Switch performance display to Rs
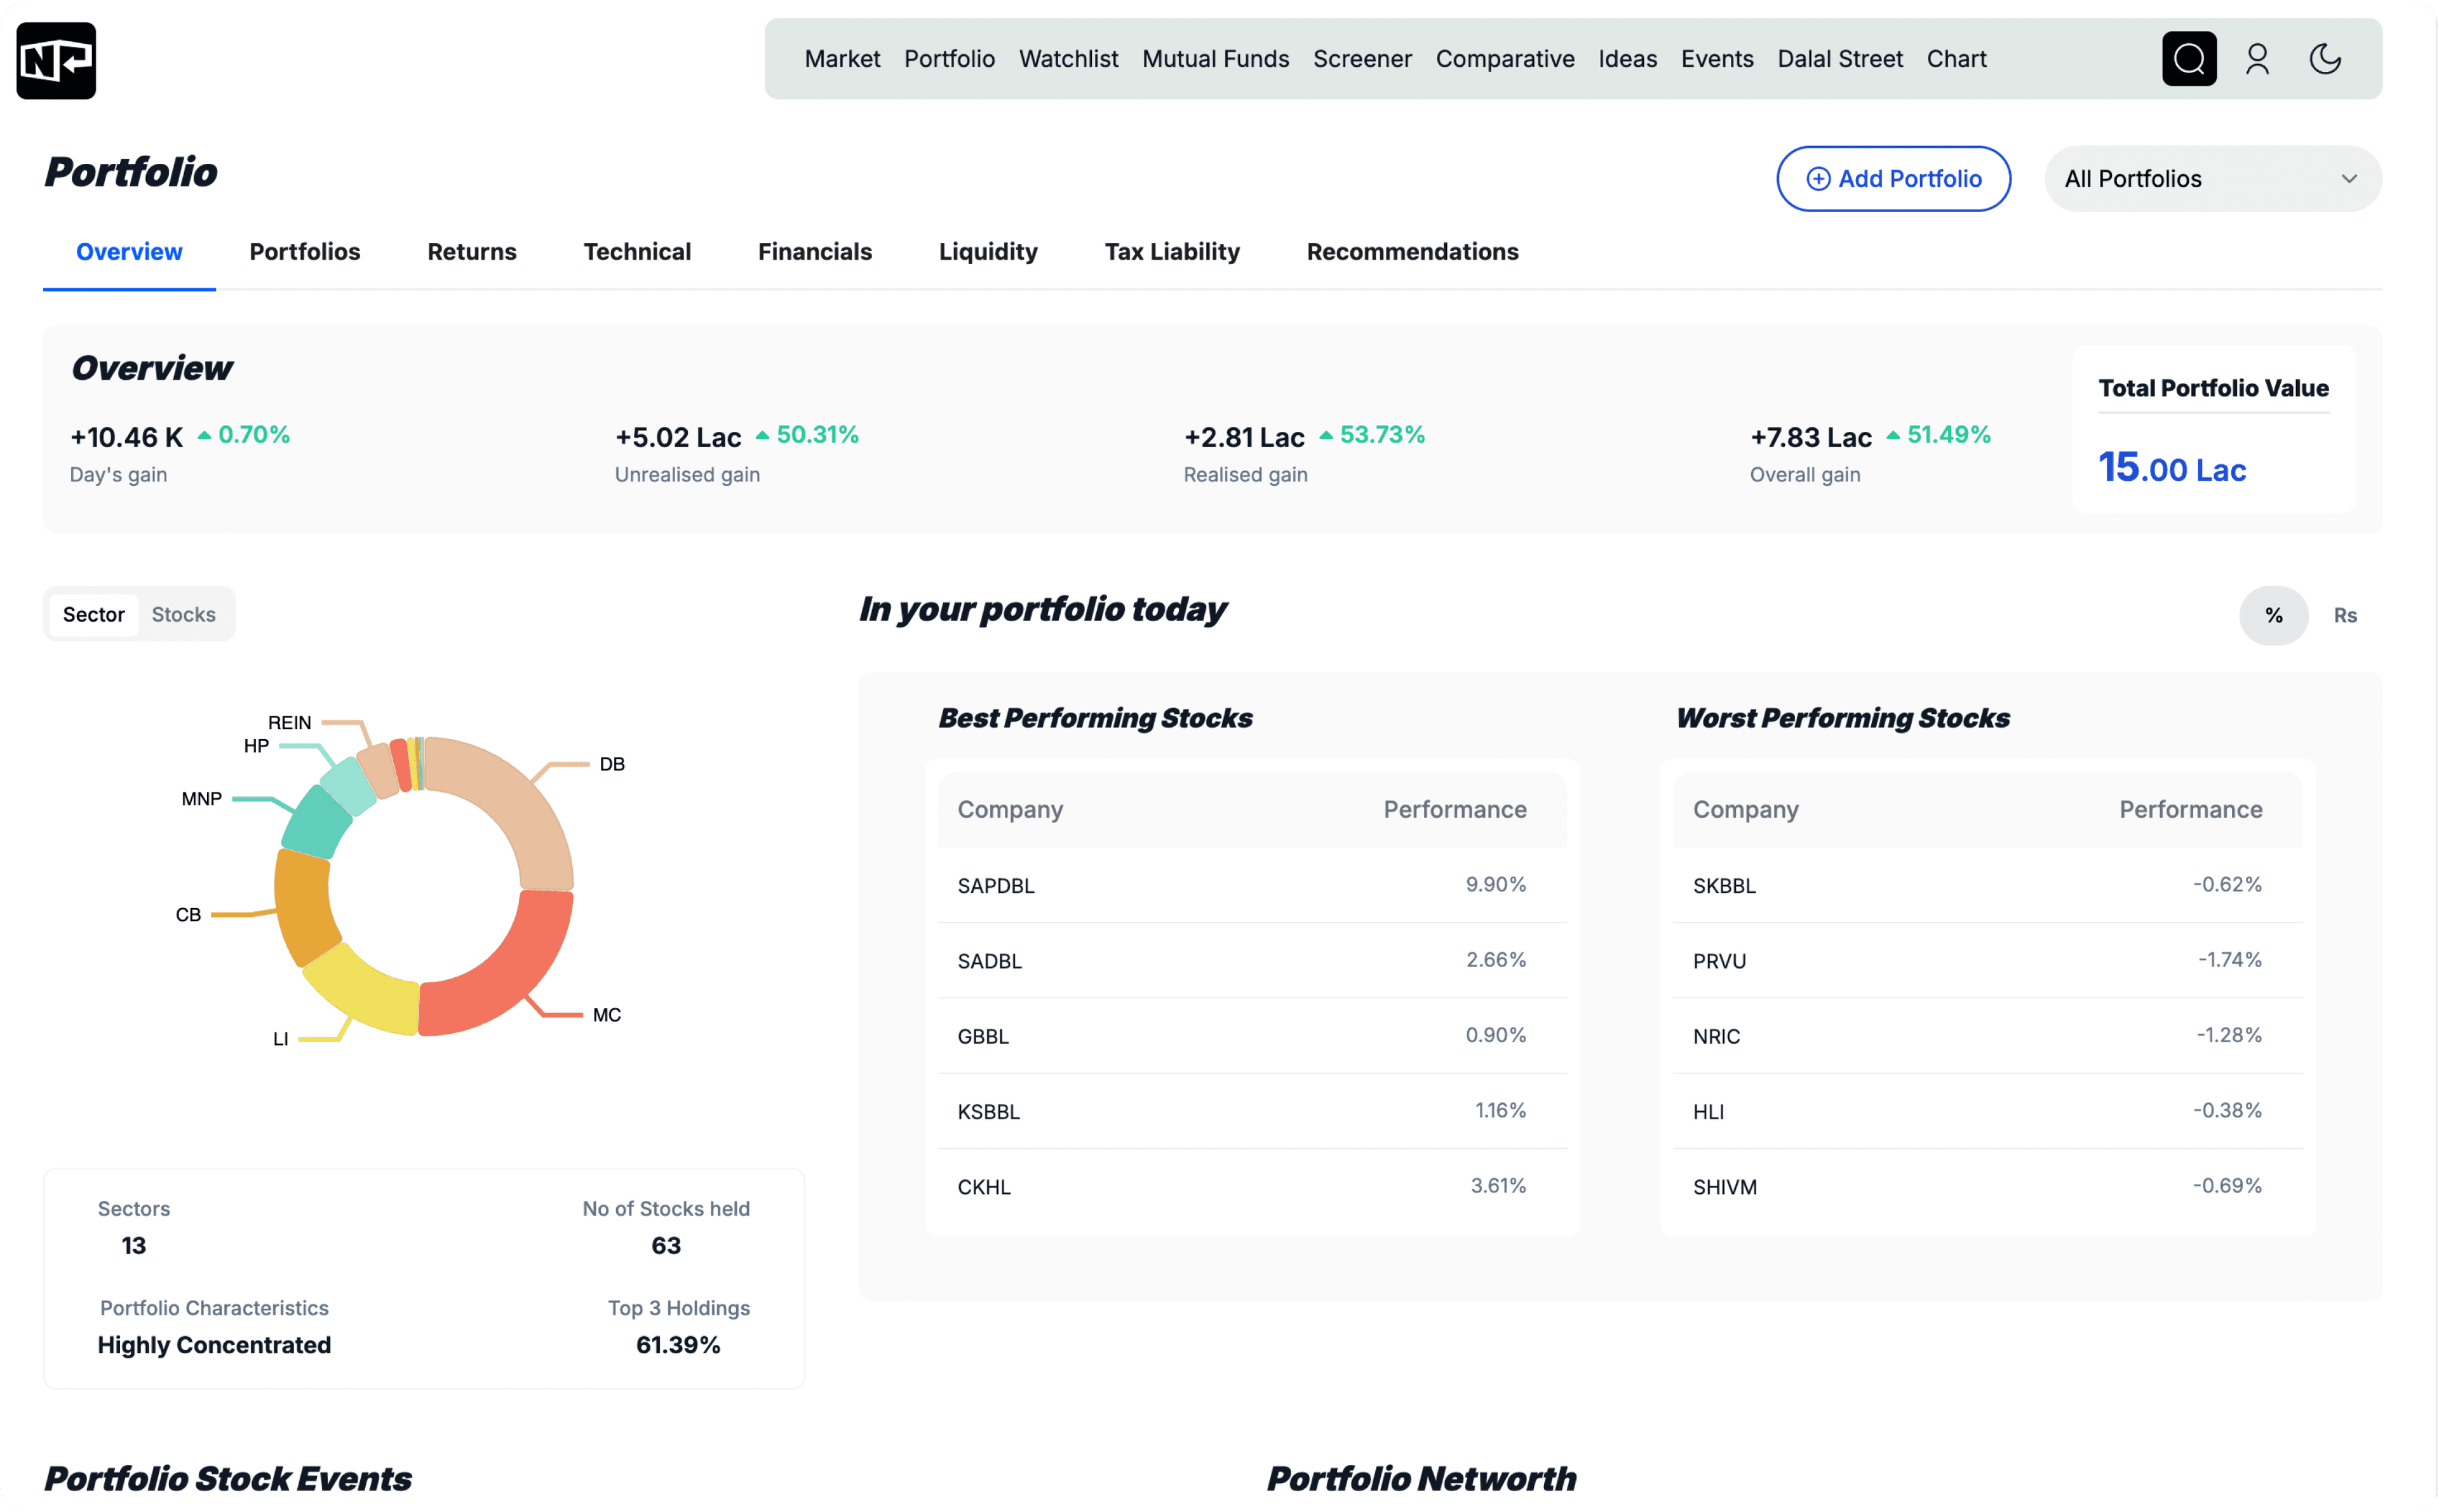This screenshot has height=1512, width=2439. pyautogui.click(x=2346, y=615)
